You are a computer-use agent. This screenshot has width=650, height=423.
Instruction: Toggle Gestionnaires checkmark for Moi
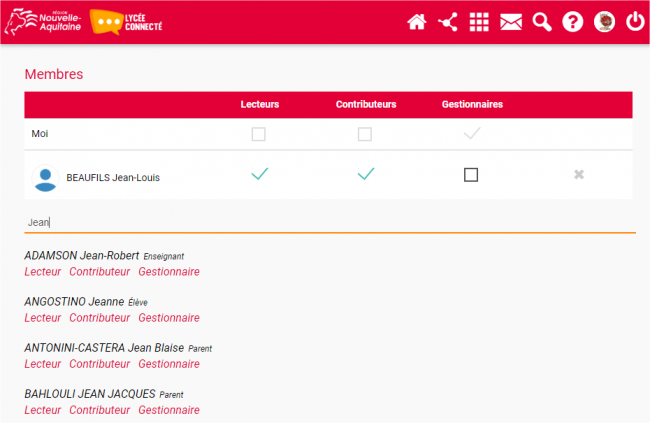pos(472,133)
